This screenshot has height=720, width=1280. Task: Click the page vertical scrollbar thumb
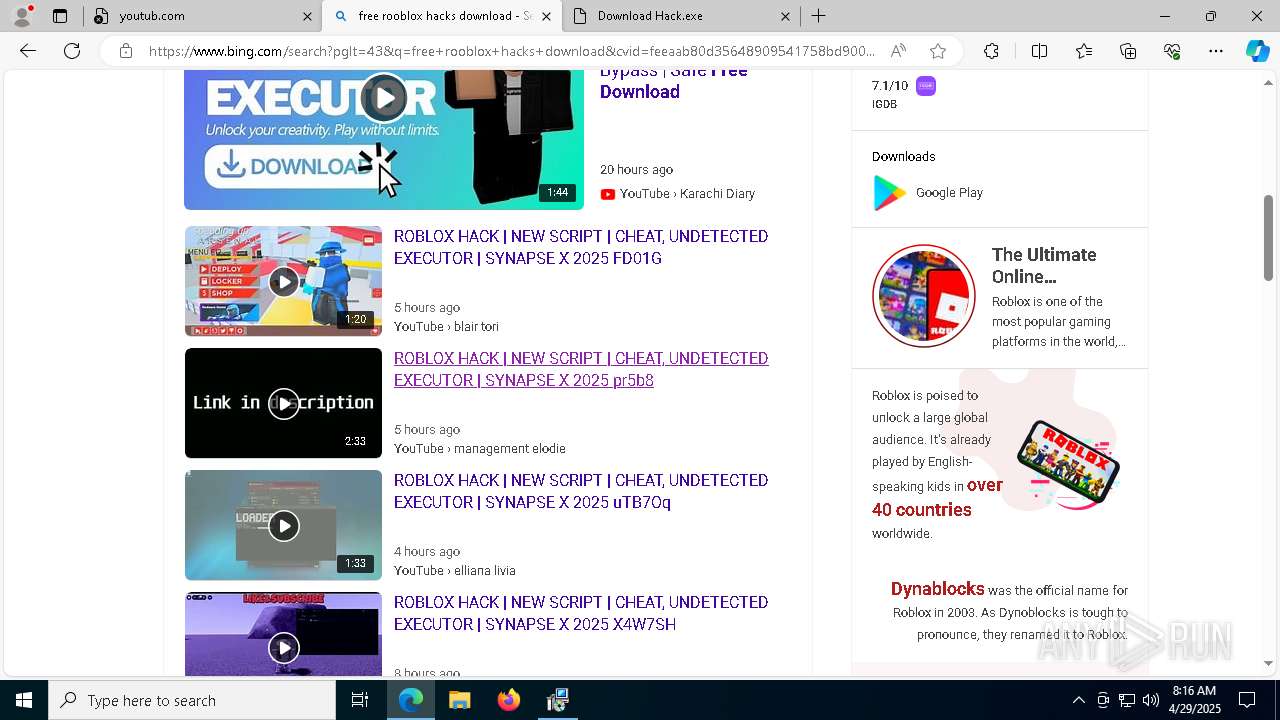coord(1268,238)
